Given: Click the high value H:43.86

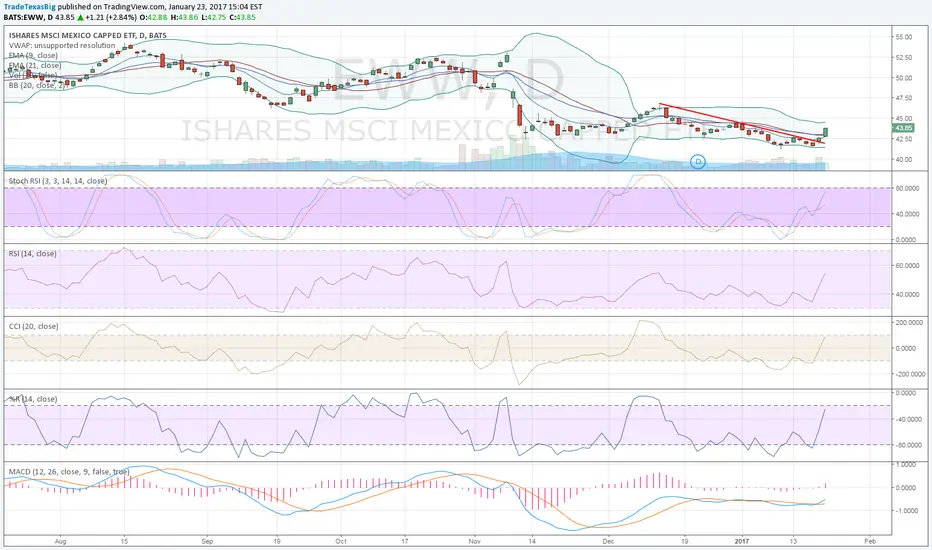Looking at the screenshot, I should coord(184,17).
